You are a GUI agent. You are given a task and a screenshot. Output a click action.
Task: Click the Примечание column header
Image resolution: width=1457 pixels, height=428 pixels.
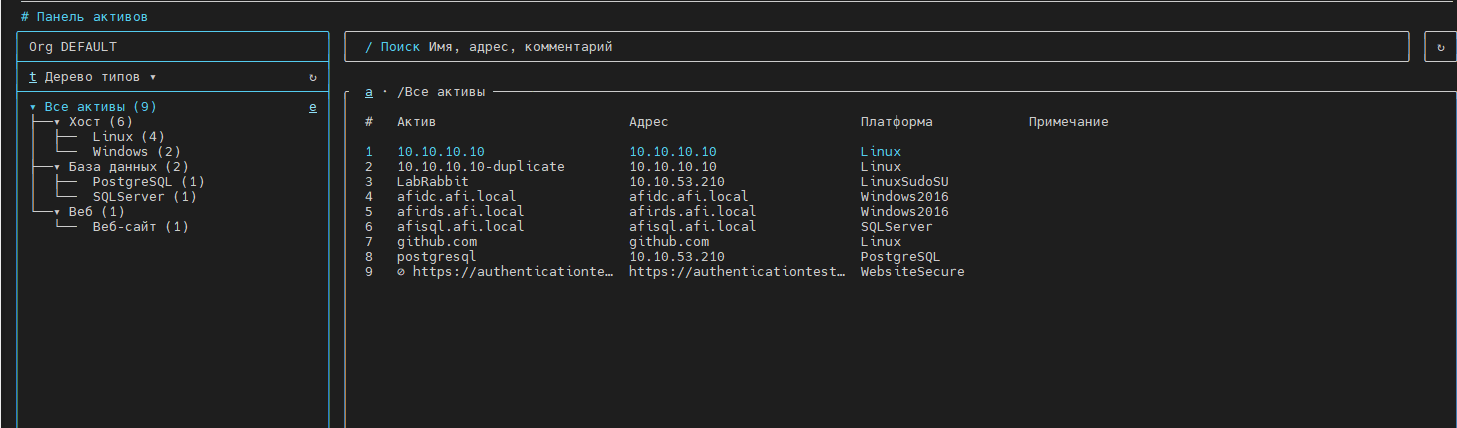[x=1069, y=122]
